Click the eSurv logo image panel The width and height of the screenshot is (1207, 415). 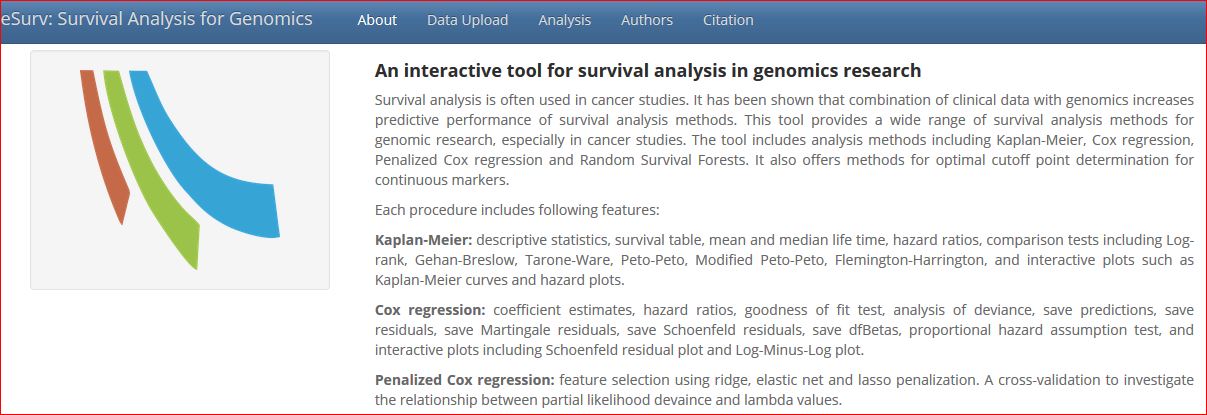click(180, 170)
